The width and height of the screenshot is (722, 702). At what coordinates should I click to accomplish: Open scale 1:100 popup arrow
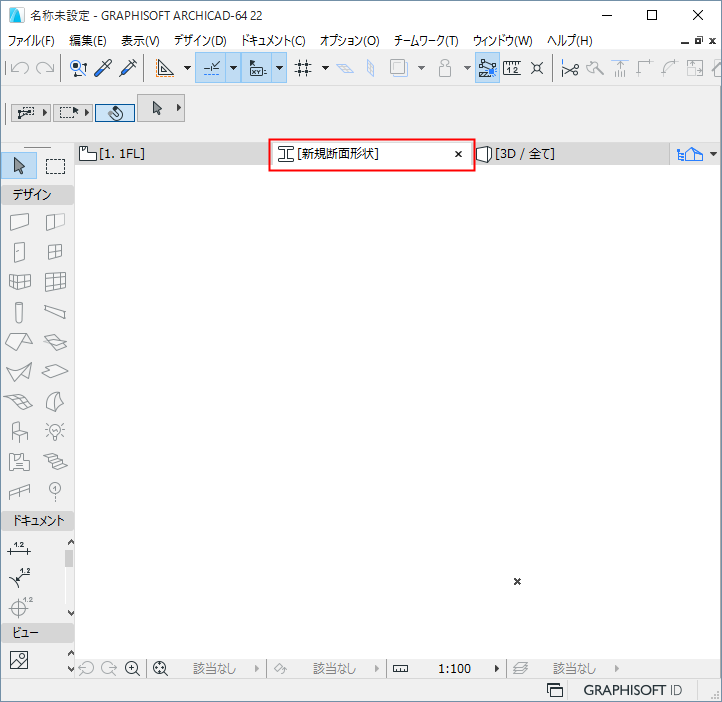tap(496, 668)
